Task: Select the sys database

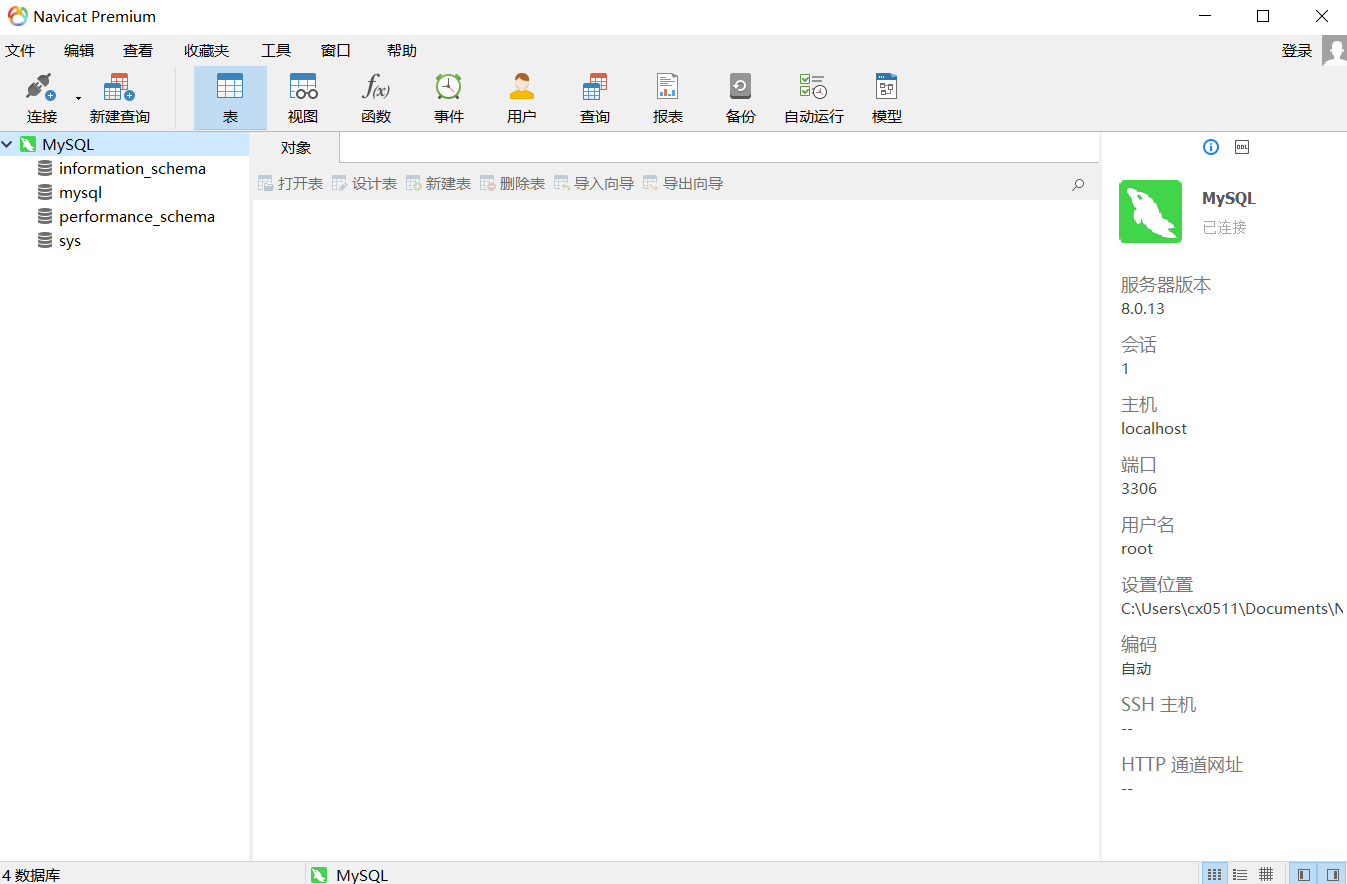Action: tap(70, 241)
